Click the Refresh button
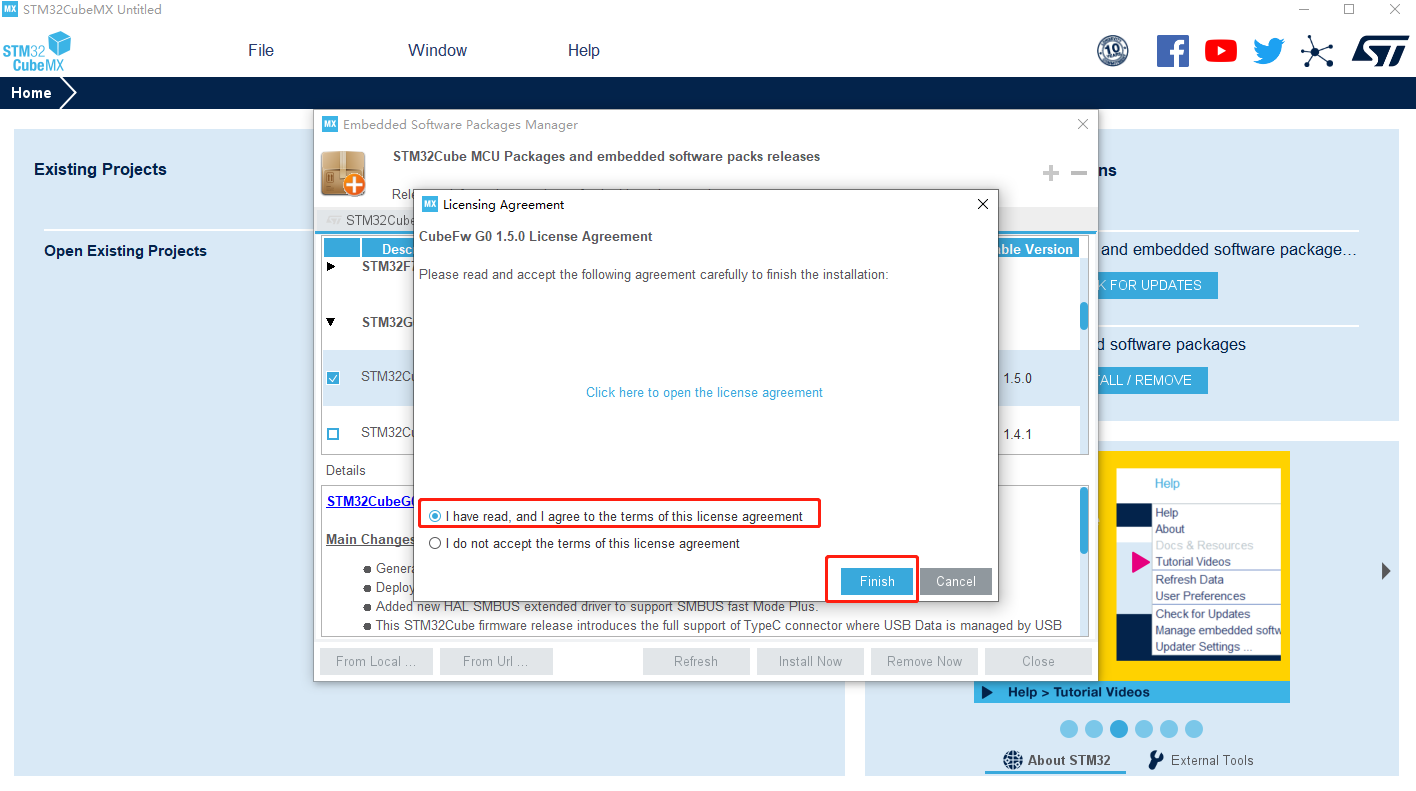 click(x=696, y=661)
